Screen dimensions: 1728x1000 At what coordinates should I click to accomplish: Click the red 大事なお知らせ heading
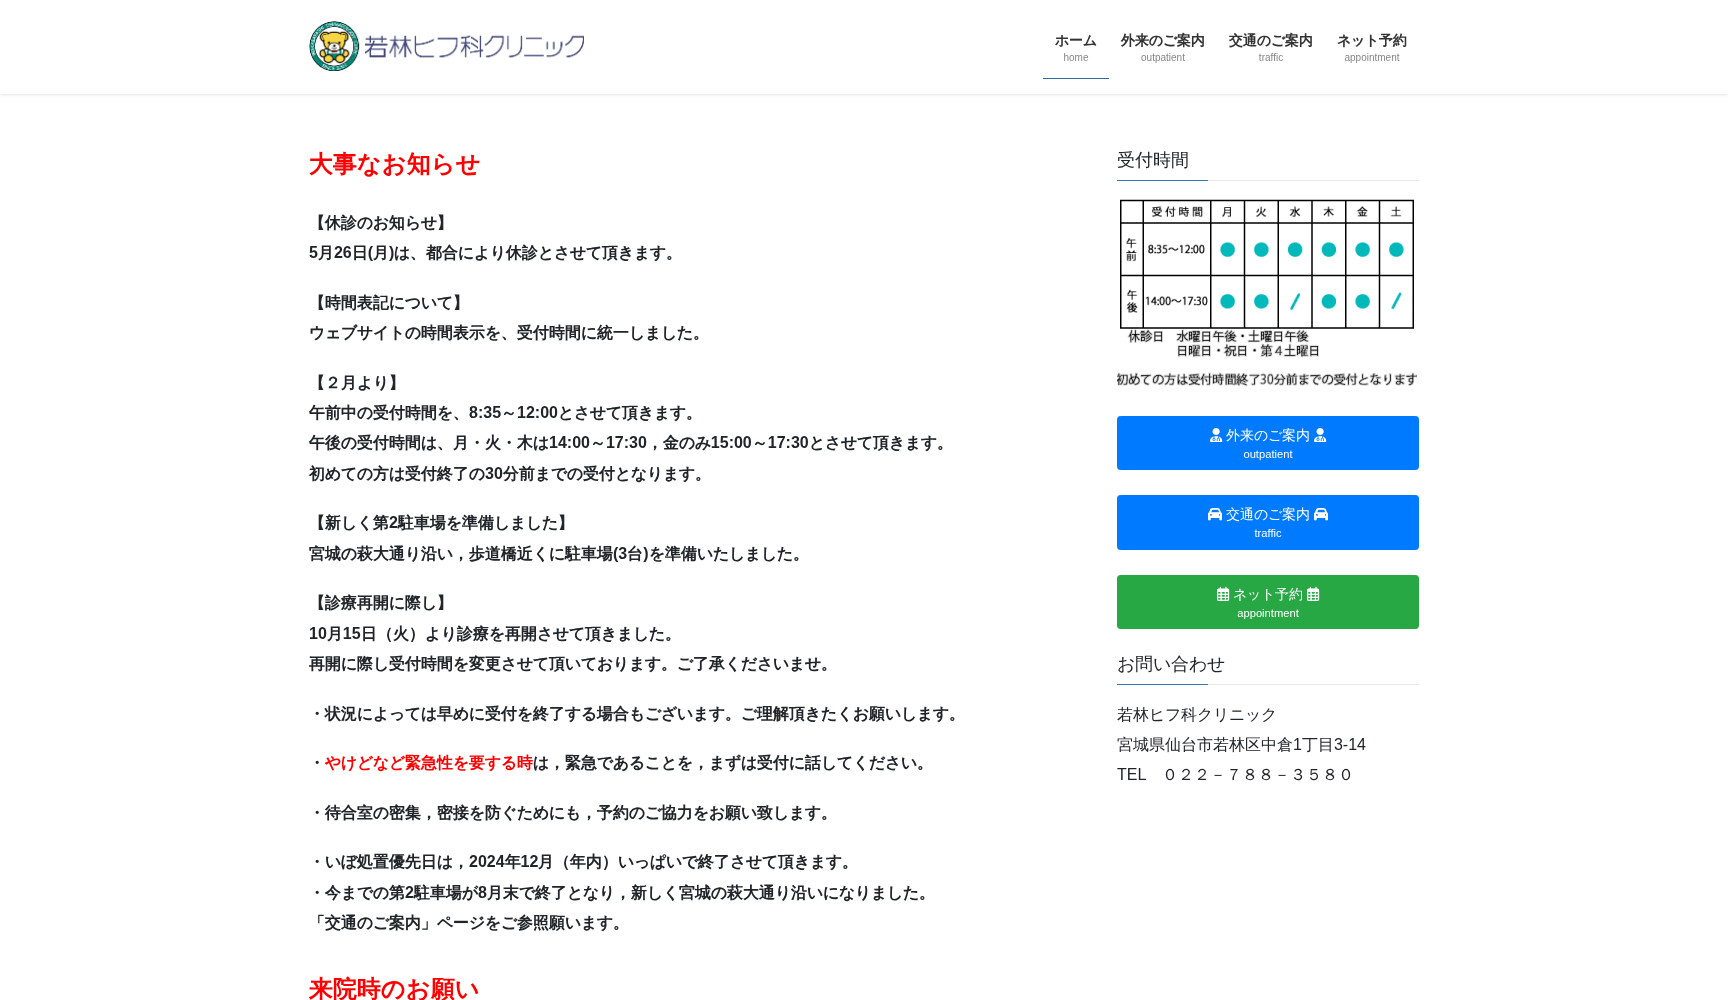click(x=394, y=165)
